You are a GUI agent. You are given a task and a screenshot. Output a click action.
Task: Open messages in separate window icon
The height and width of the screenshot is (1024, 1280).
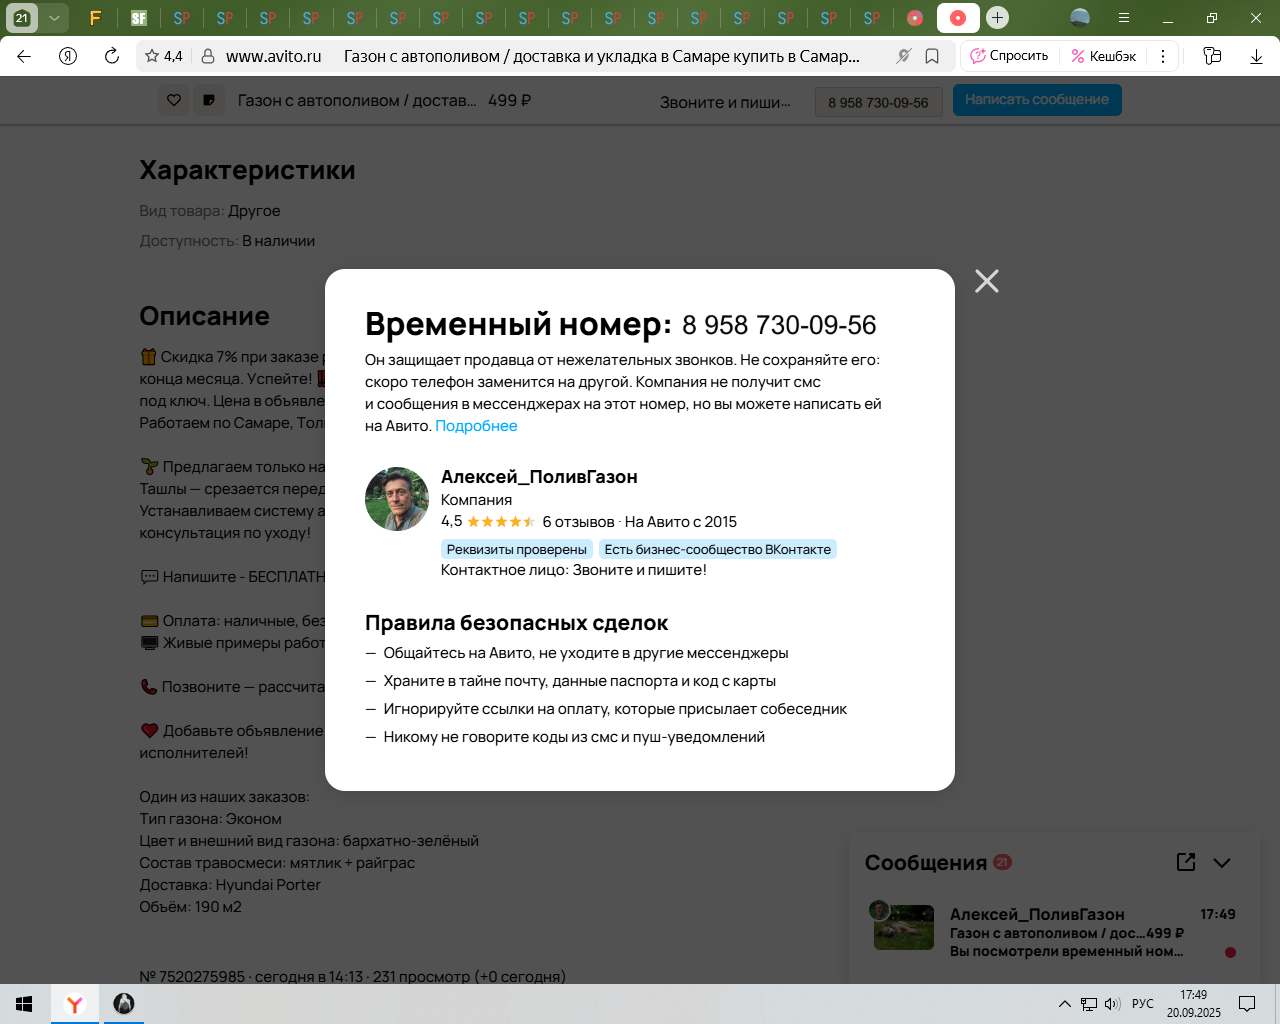[x=1186, y=862]
